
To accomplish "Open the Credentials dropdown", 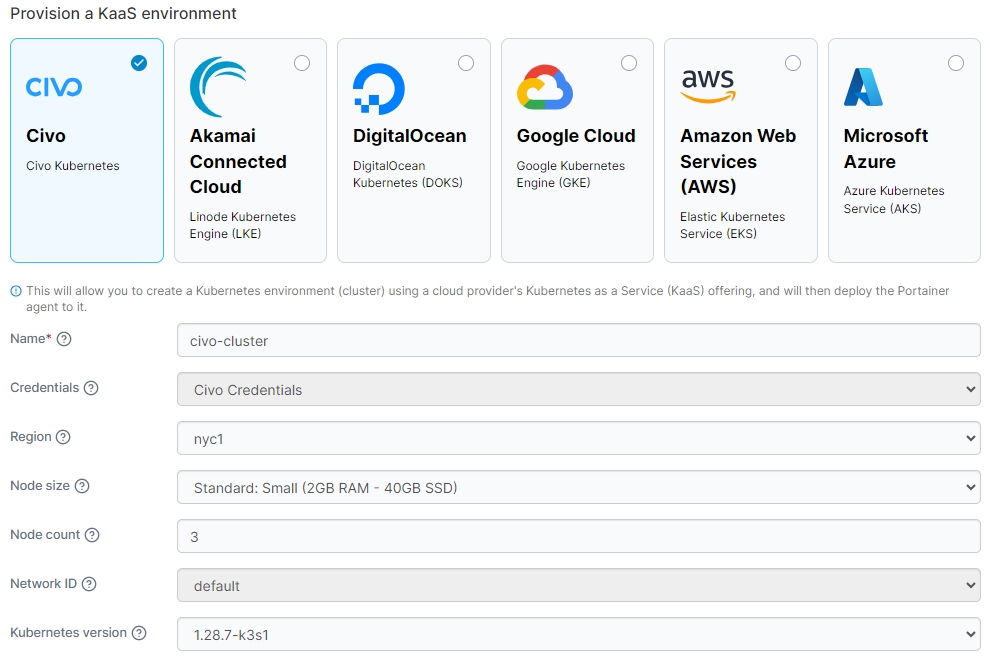I will coord(578,389).
